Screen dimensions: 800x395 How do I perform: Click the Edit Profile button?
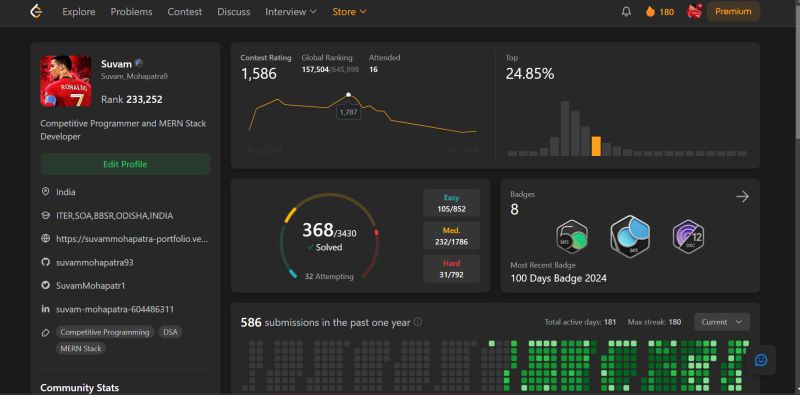tap(125, 164)
